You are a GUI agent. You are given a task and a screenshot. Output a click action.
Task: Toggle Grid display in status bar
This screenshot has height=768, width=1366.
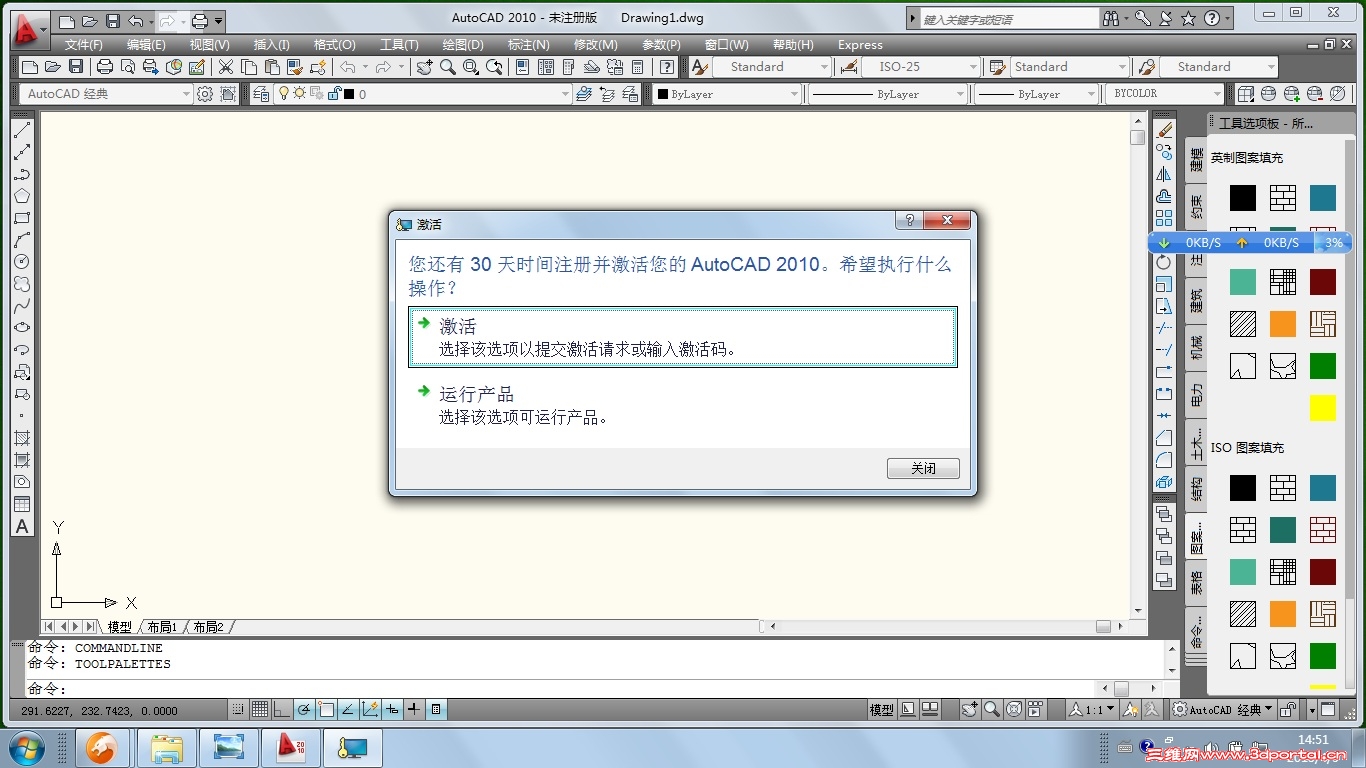coord(260,710)
